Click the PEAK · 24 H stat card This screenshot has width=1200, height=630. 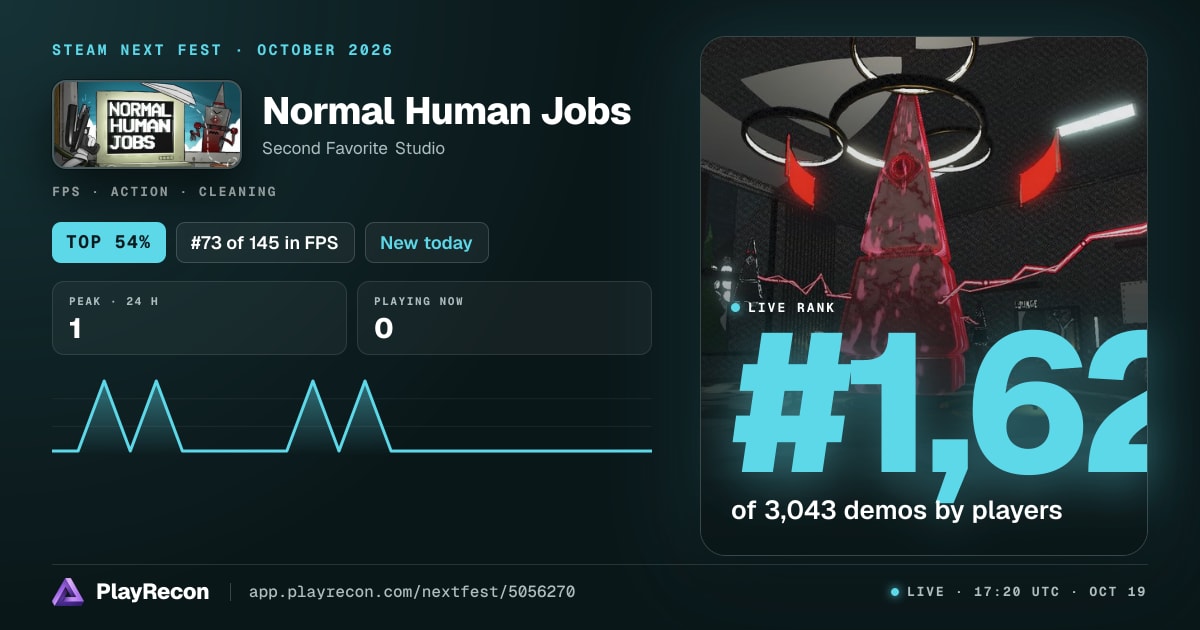[x=199, y=318]
